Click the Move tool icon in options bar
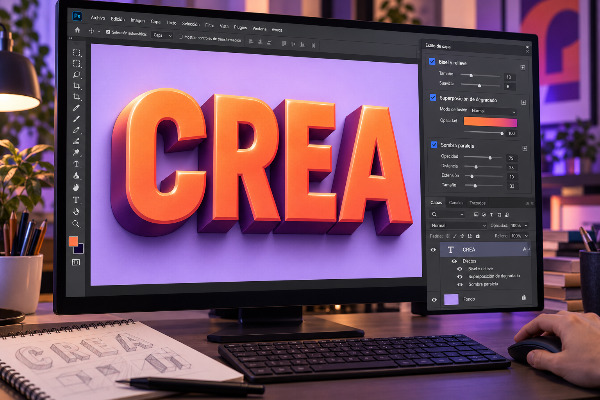The width and height of the screenshot is (600, 400). click(x=91, y=31)
